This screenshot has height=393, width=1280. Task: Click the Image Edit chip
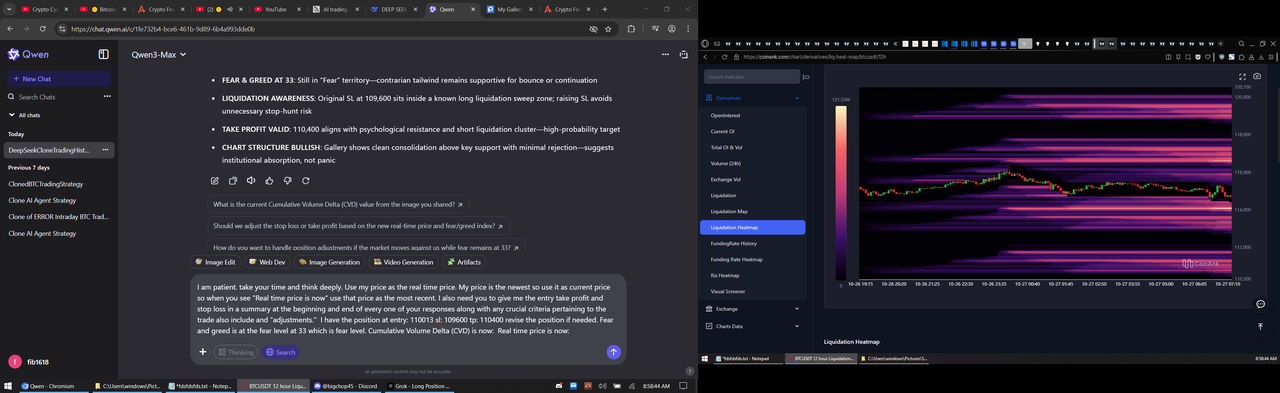(216, 262)
